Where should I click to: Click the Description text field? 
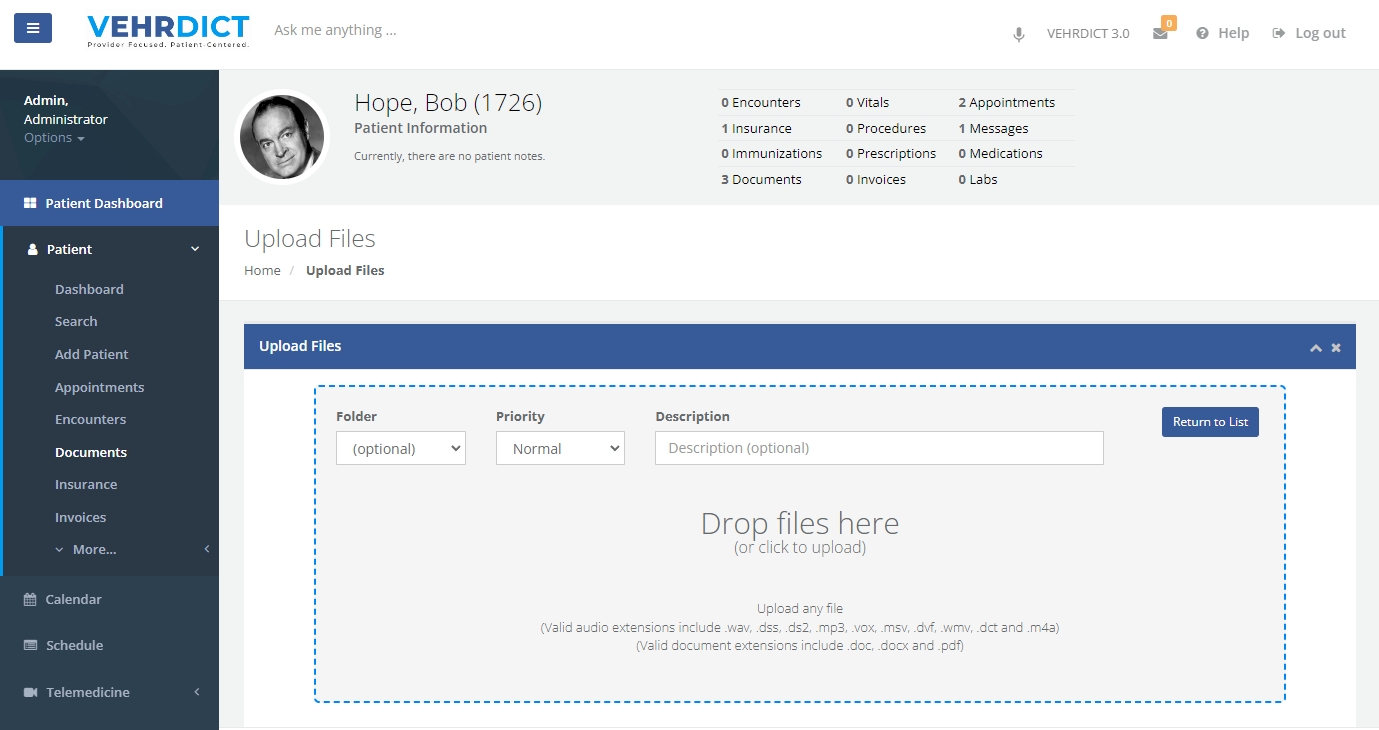(879, 448)
